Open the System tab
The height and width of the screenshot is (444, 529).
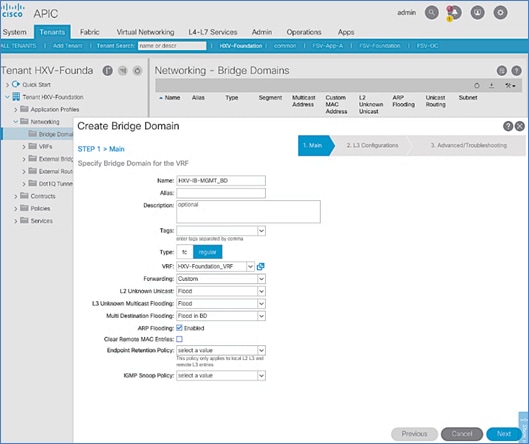[15, 32]
